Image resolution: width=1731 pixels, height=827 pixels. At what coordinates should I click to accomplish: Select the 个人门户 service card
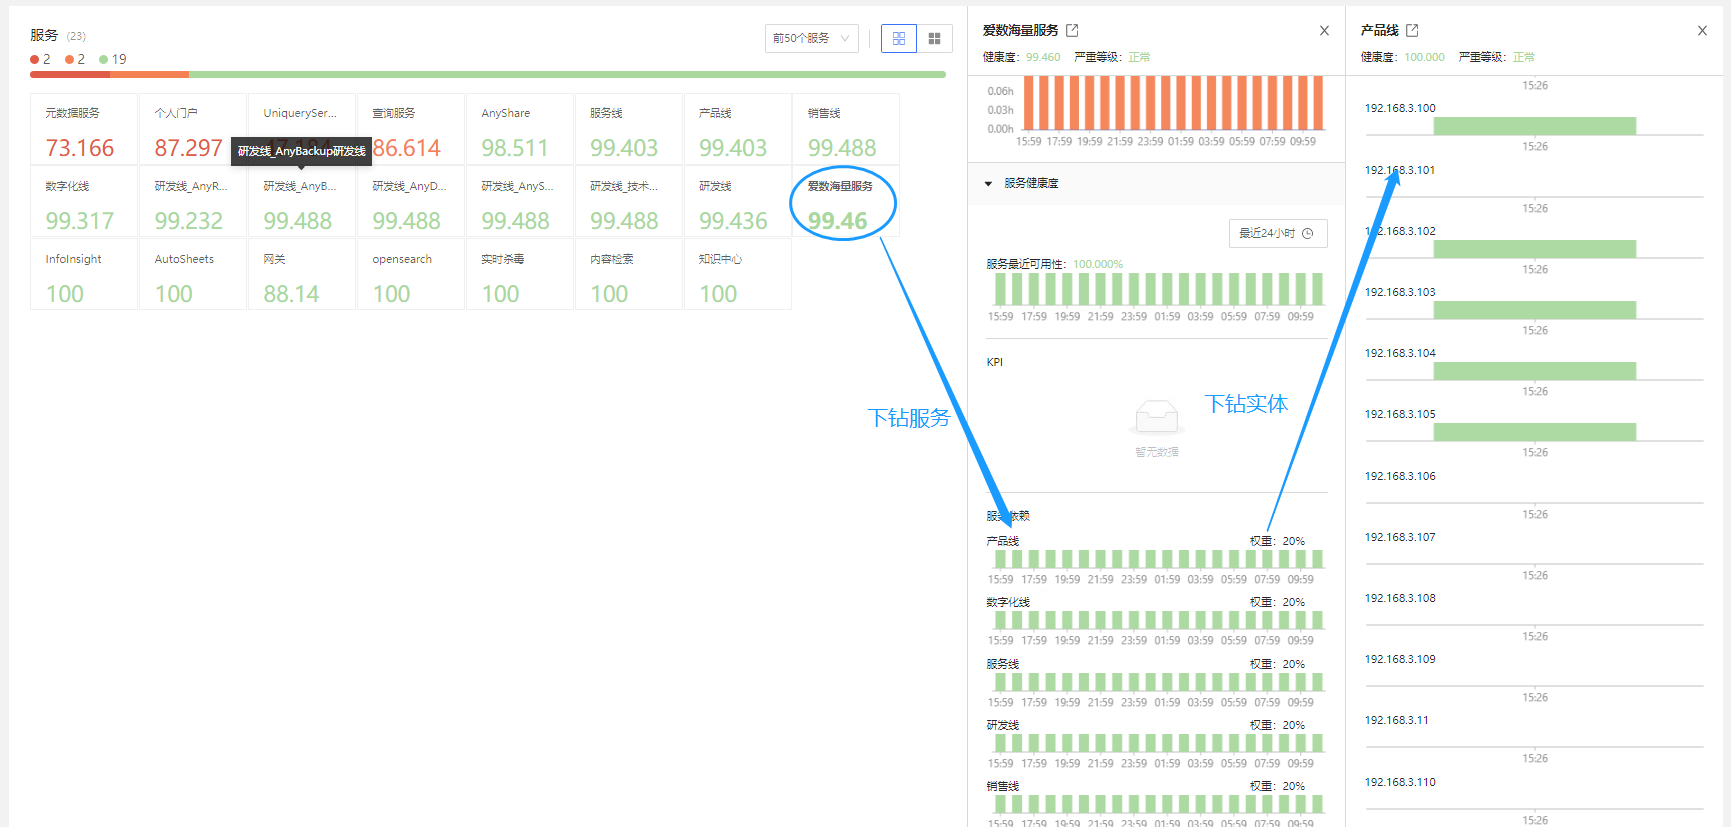[193, 129]
